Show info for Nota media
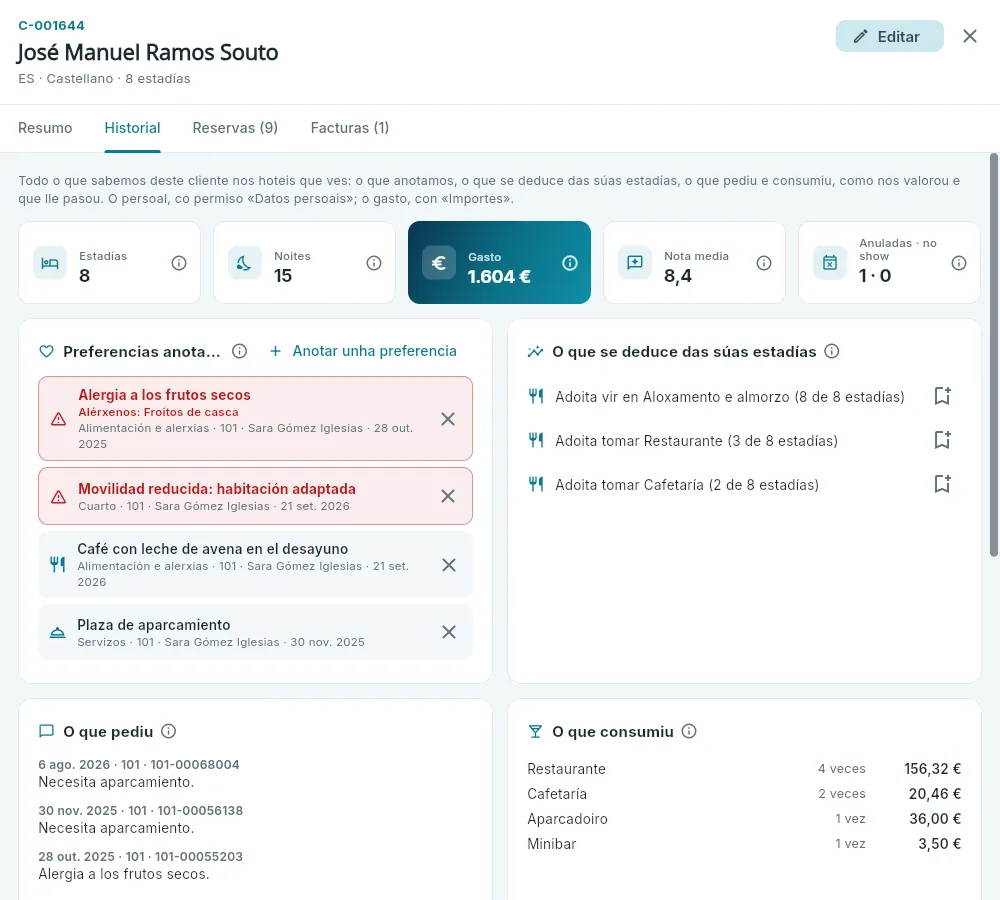The height and width of the screenshot is (900, 1000). pyautogui.click(x=763, y=263)
